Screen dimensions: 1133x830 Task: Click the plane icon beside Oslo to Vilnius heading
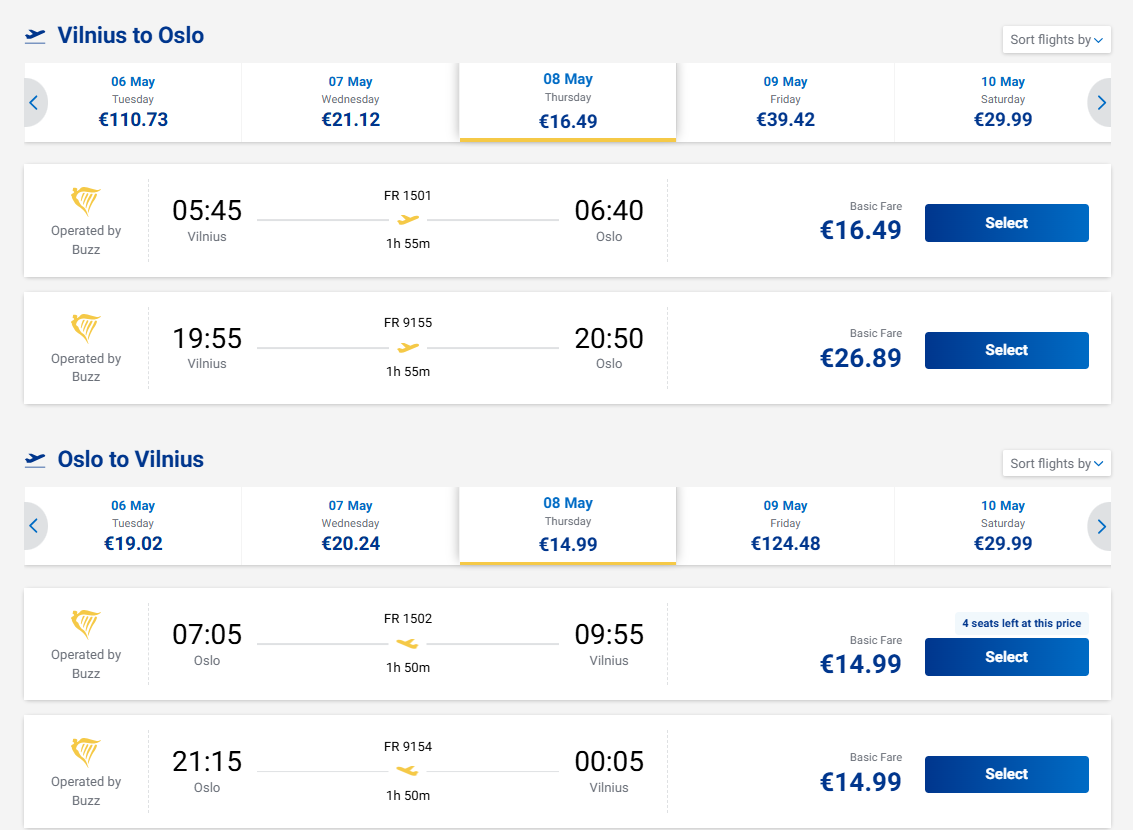click(x=35, y=459)
